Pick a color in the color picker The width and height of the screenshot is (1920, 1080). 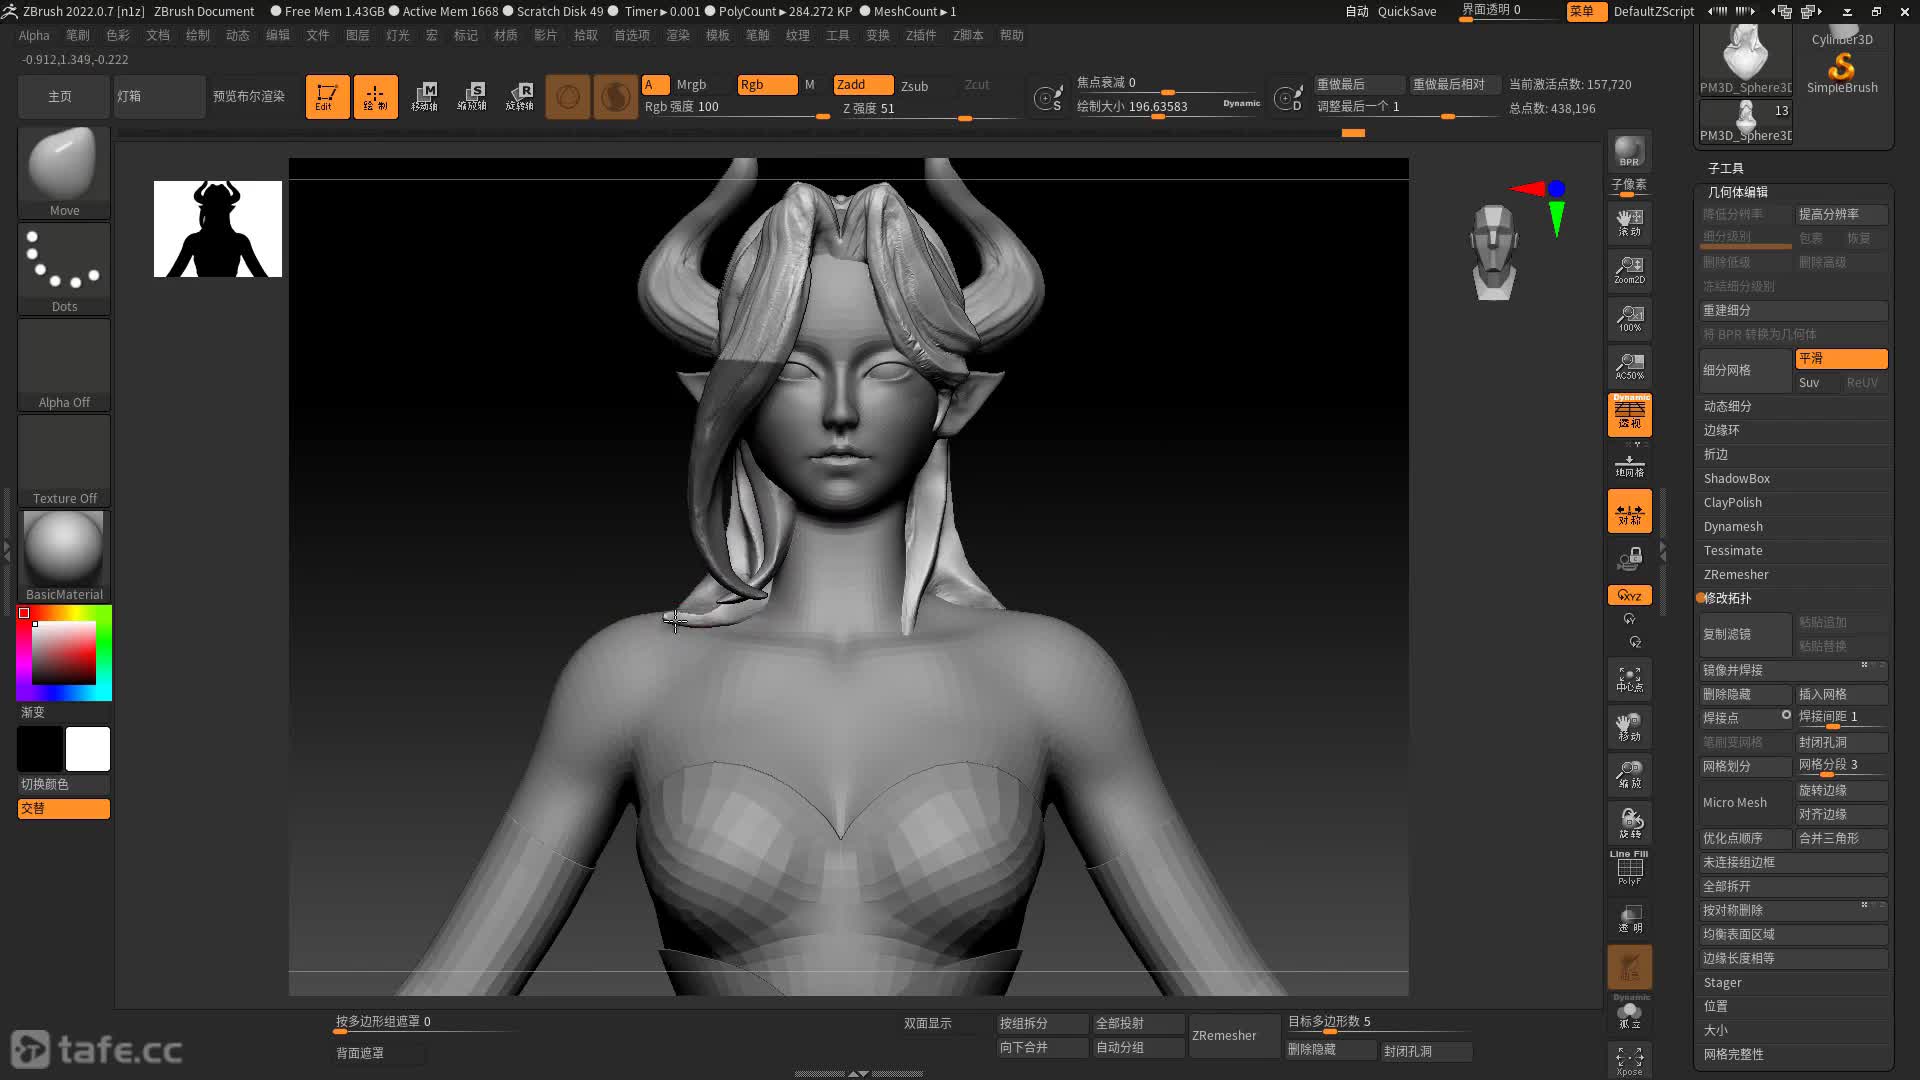(64, 652)
